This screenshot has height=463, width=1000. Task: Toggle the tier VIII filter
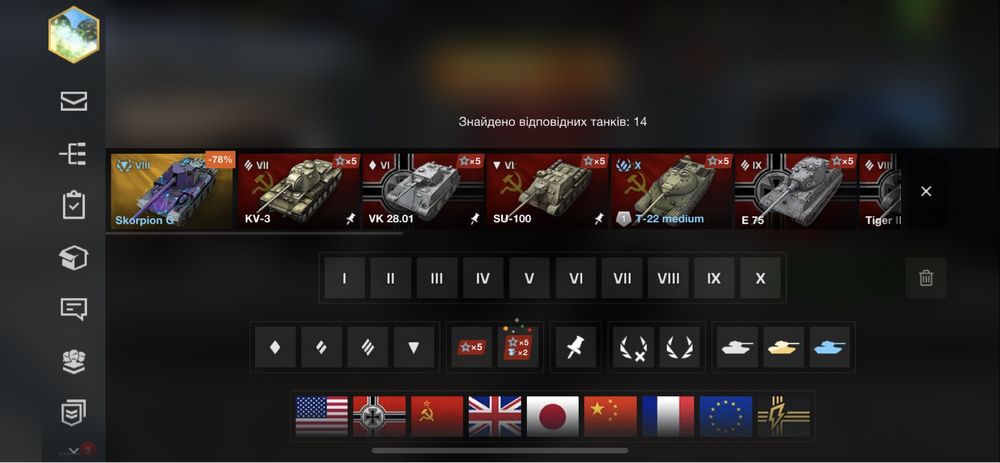click(668, 278)
